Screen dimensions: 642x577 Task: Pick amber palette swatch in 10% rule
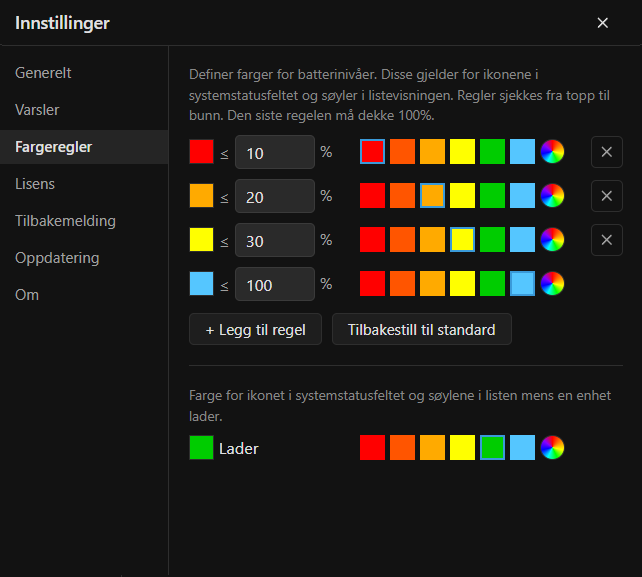432,152
